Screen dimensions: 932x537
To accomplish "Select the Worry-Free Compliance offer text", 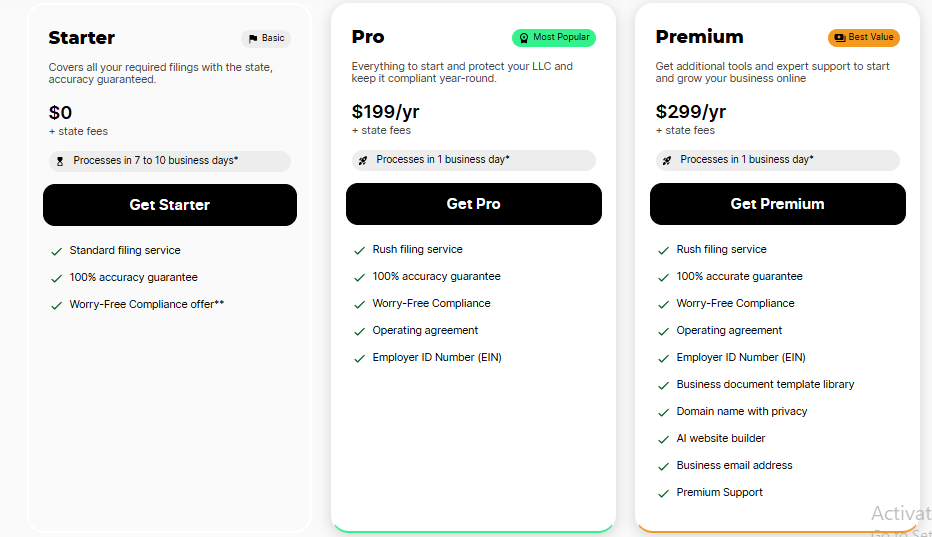I will pos(147,304).
